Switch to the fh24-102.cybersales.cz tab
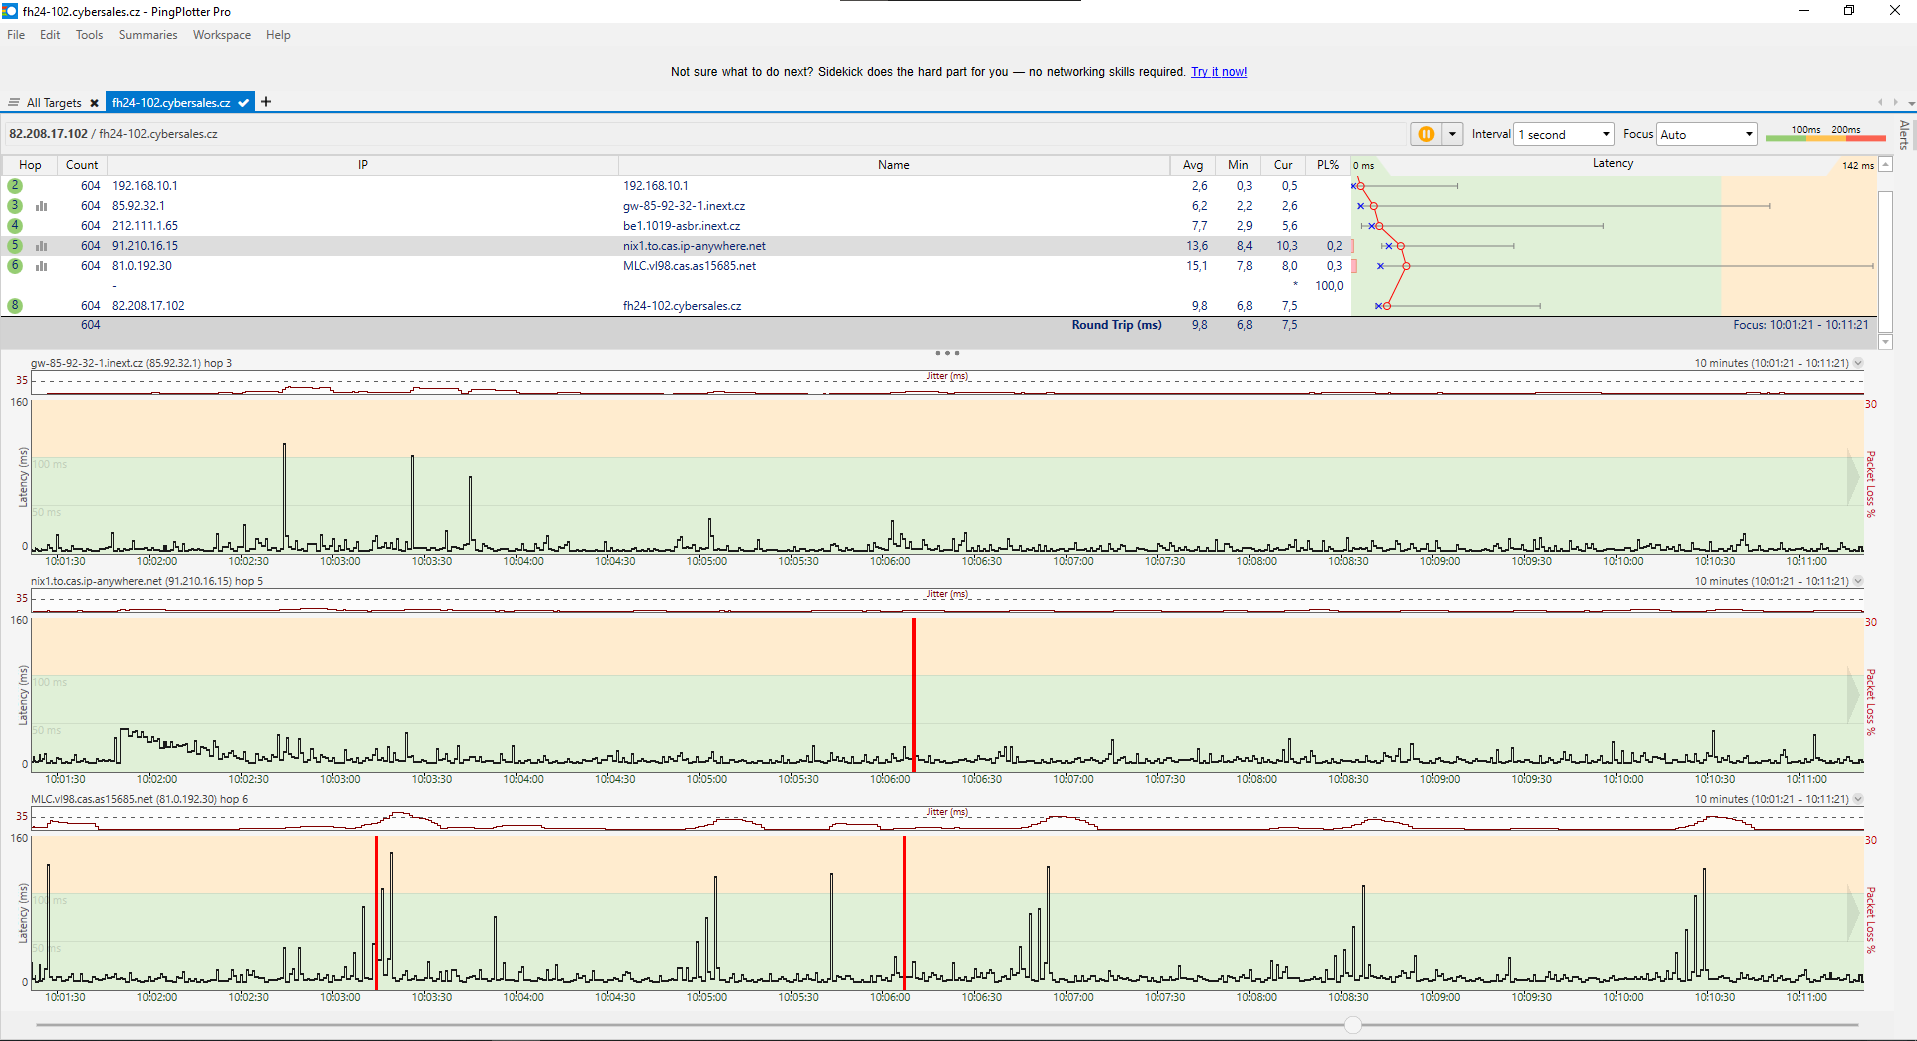This screenshot has width=1917, height=1041. tap(171, 103)
